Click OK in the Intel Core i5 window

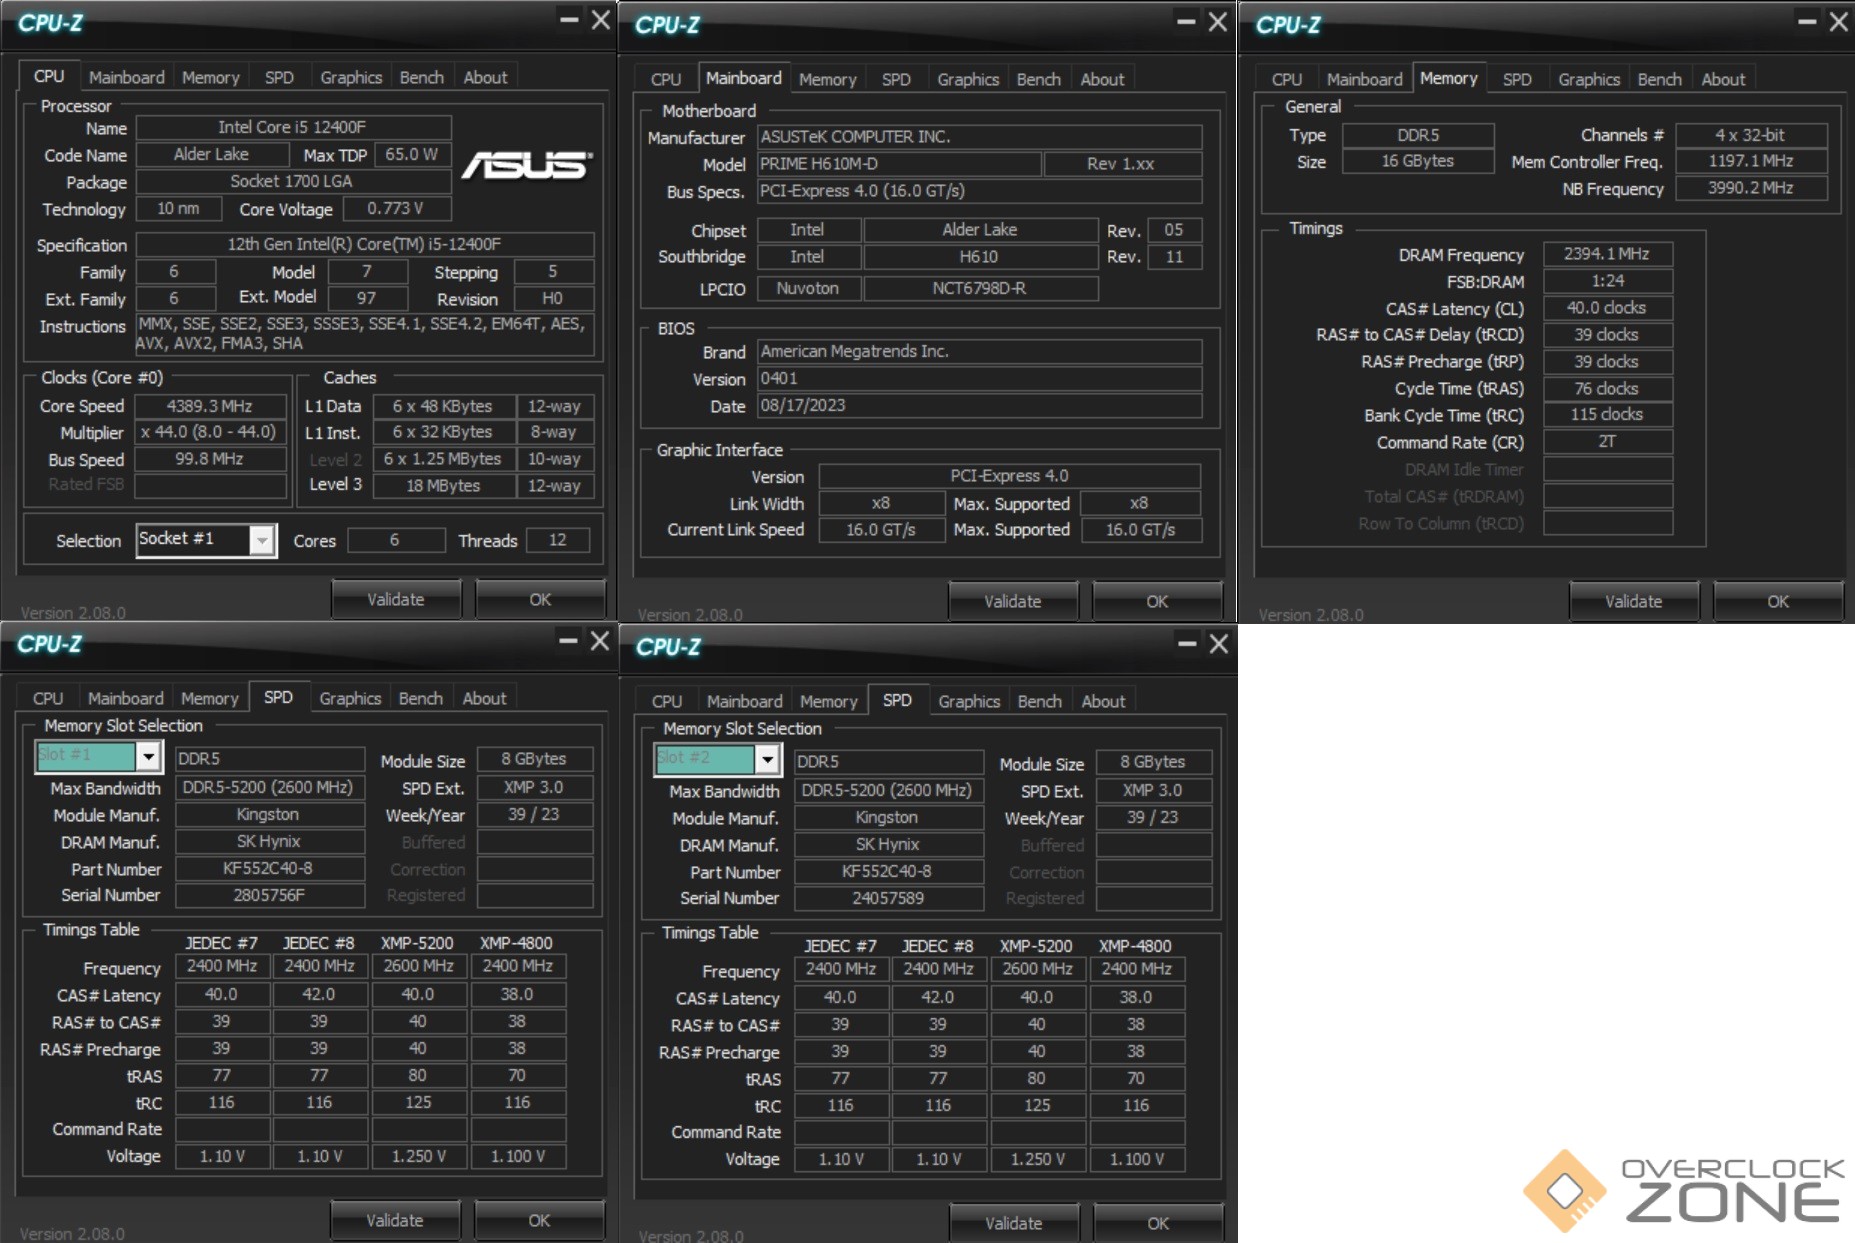click(x=540, y=599)
